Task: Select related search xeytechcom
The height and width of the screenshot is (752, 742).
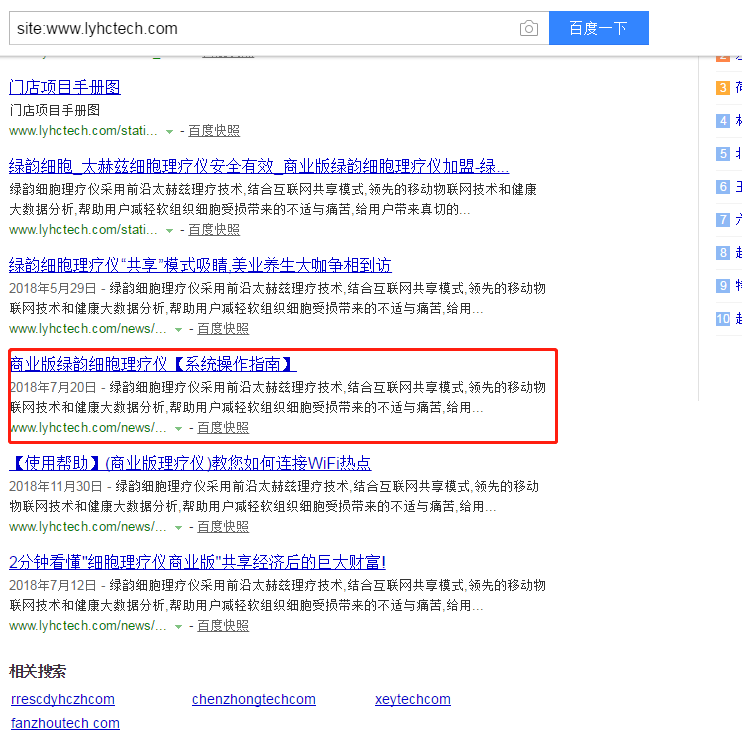Action: click(x=413, y=699)
